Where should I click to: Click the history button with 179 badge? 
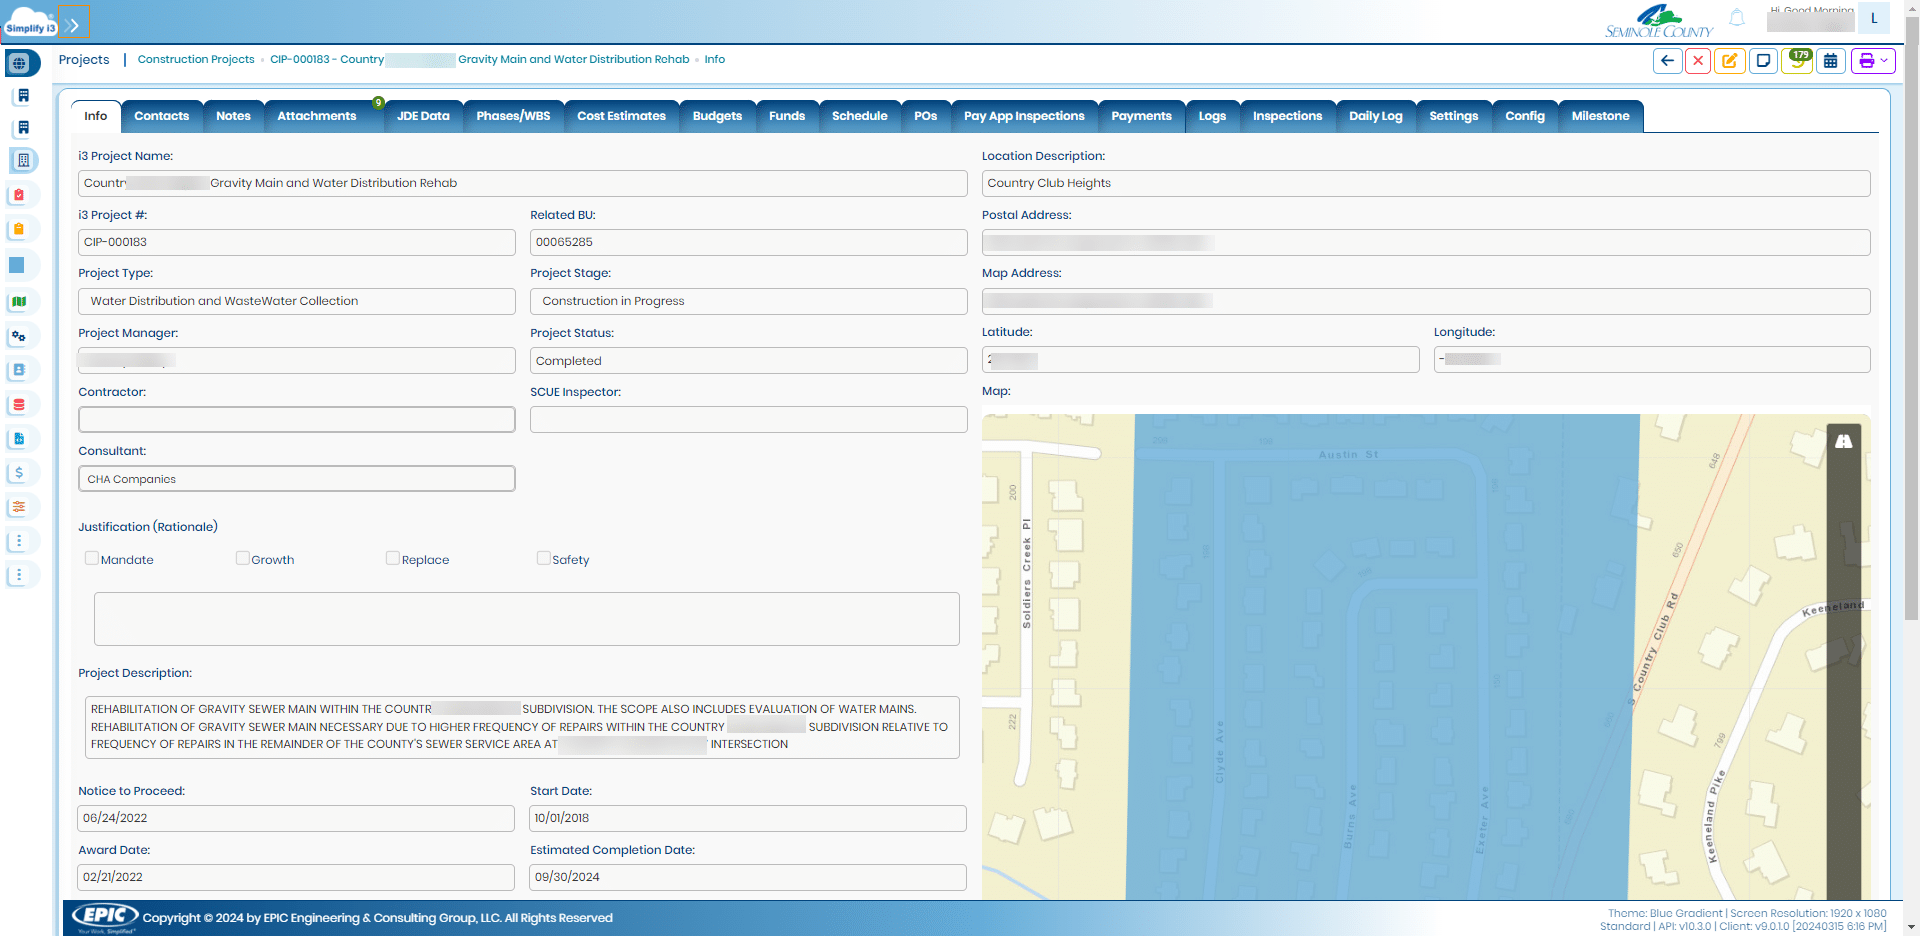[1796, 61]
